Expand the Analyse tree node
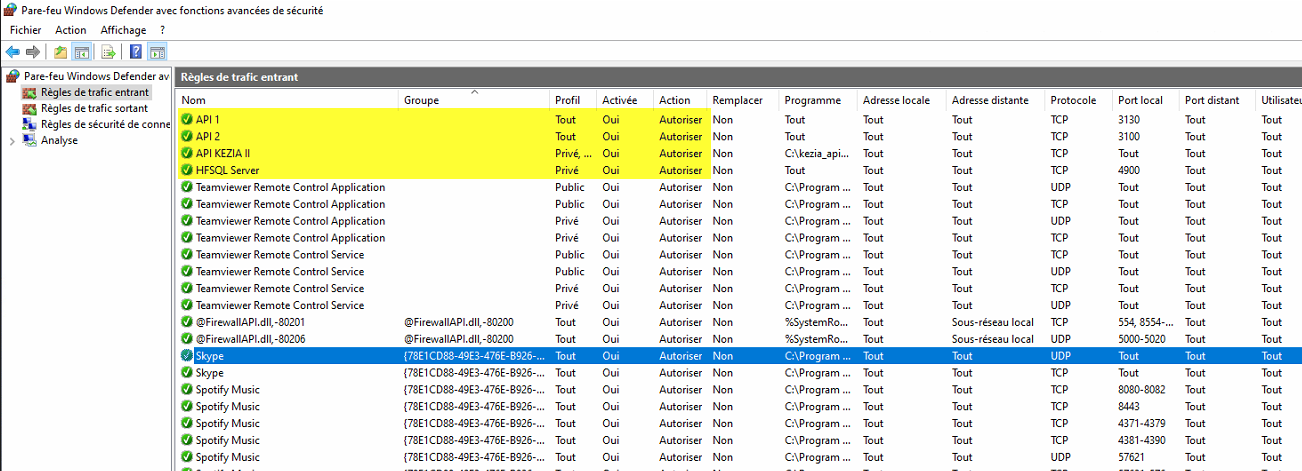Image resolution: width=1302 pixels, height=471 pixels. tap(12, 141)
